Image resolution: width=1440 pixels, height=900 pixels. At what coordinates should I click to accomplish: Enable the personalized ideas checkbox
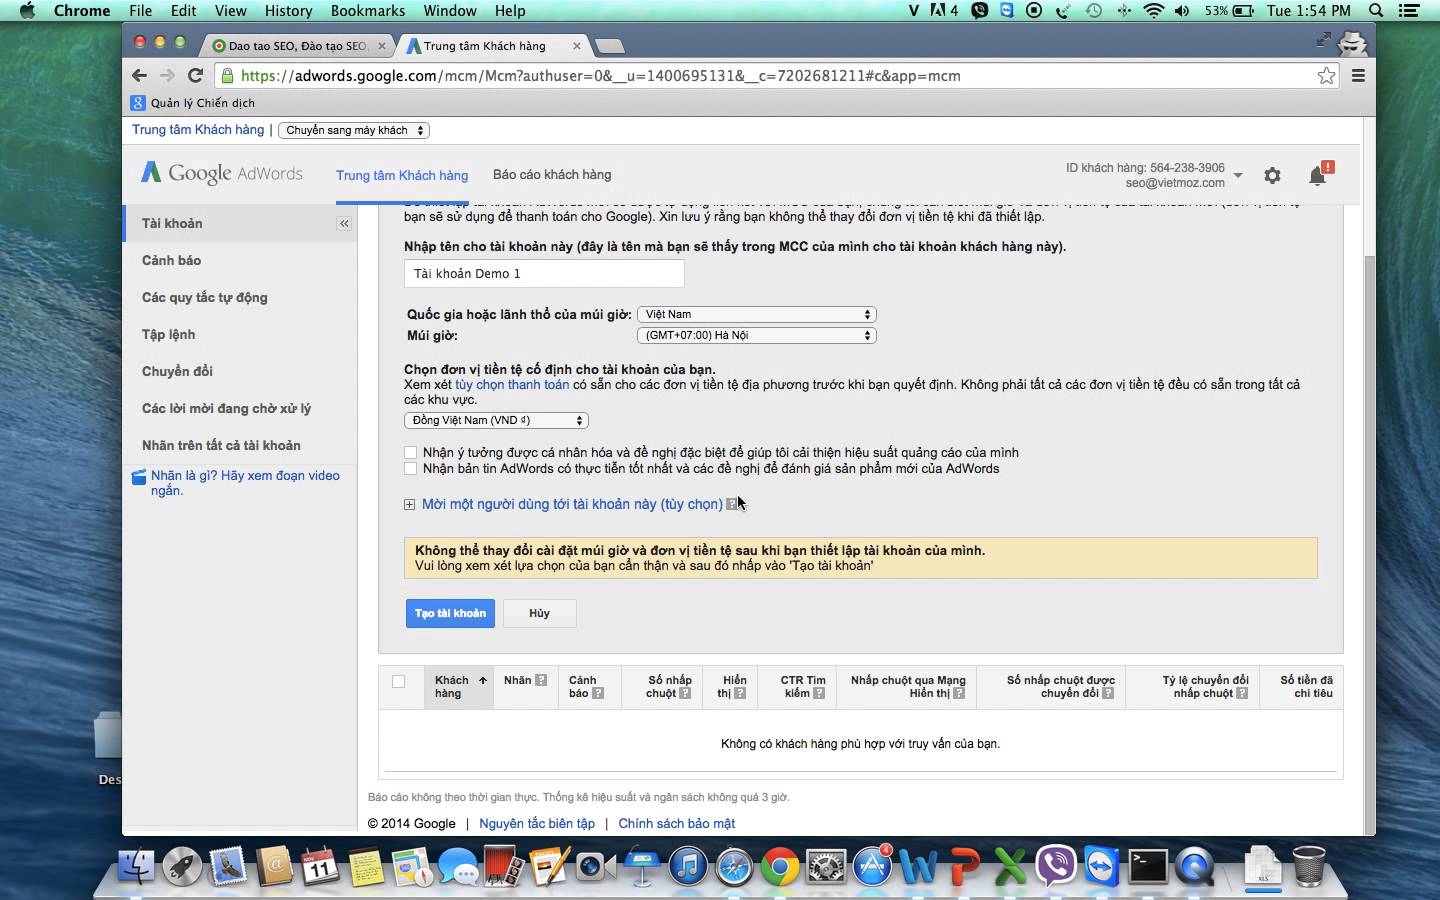point(410,453)
